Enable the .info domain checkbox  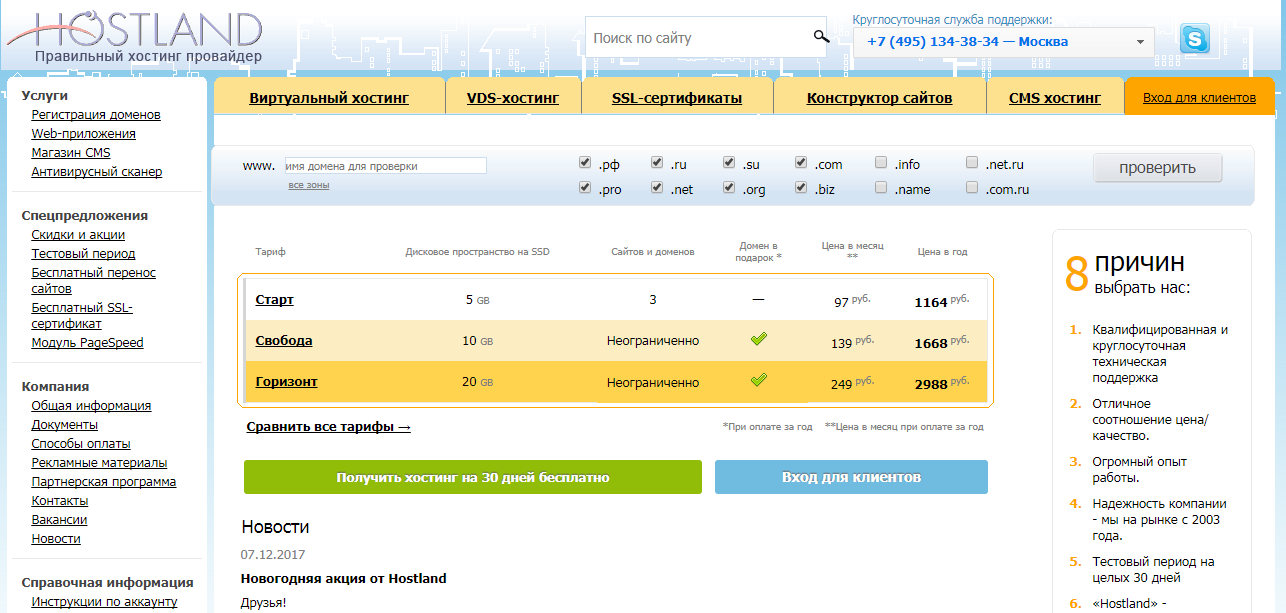[x=881, y=161]
